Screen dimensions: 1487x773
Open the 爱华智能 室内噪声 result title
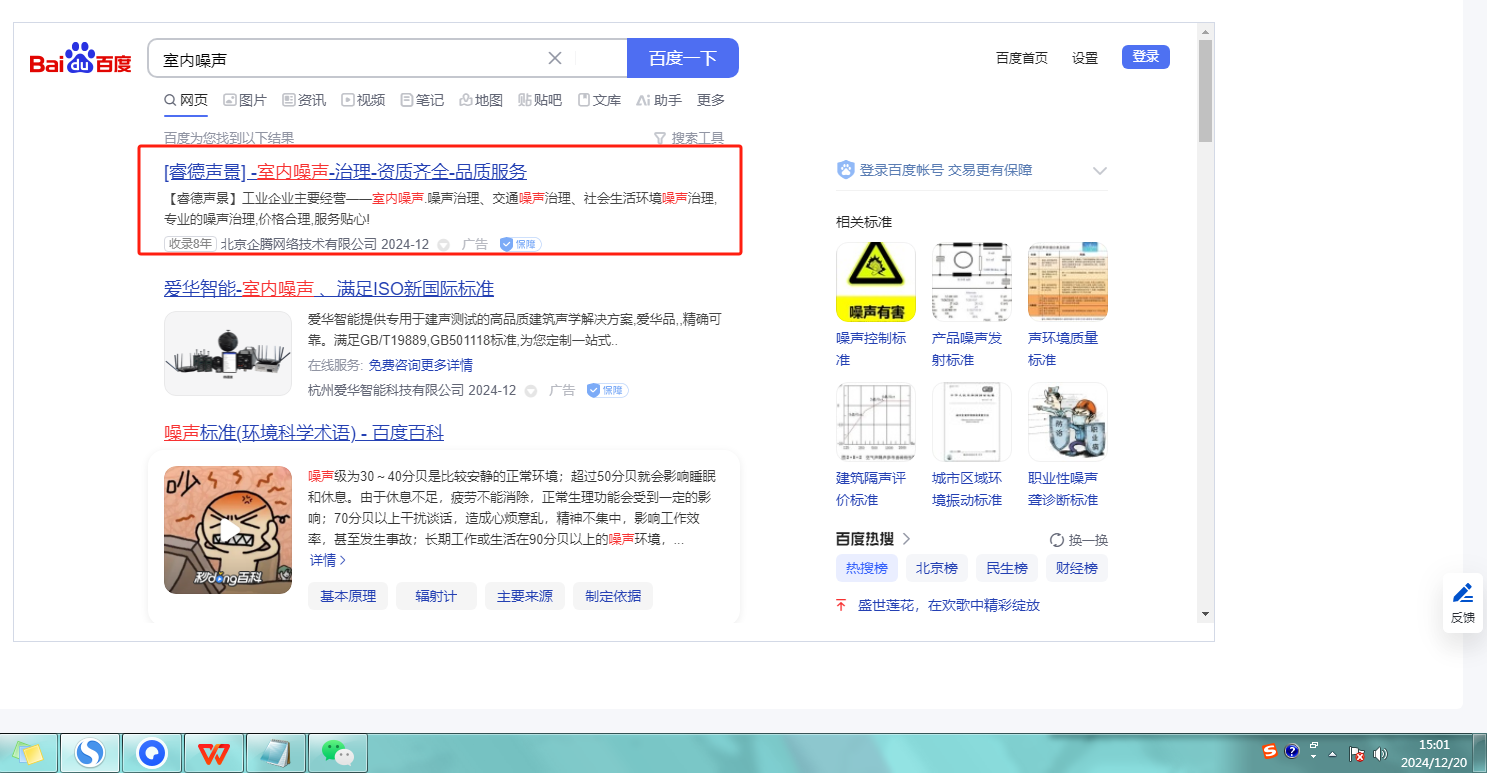(329, 289)
